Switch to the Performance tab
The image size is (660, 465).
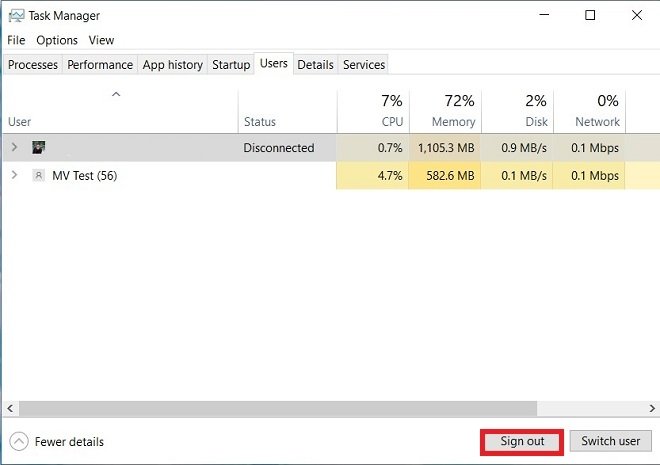click(x=100, y=64)
